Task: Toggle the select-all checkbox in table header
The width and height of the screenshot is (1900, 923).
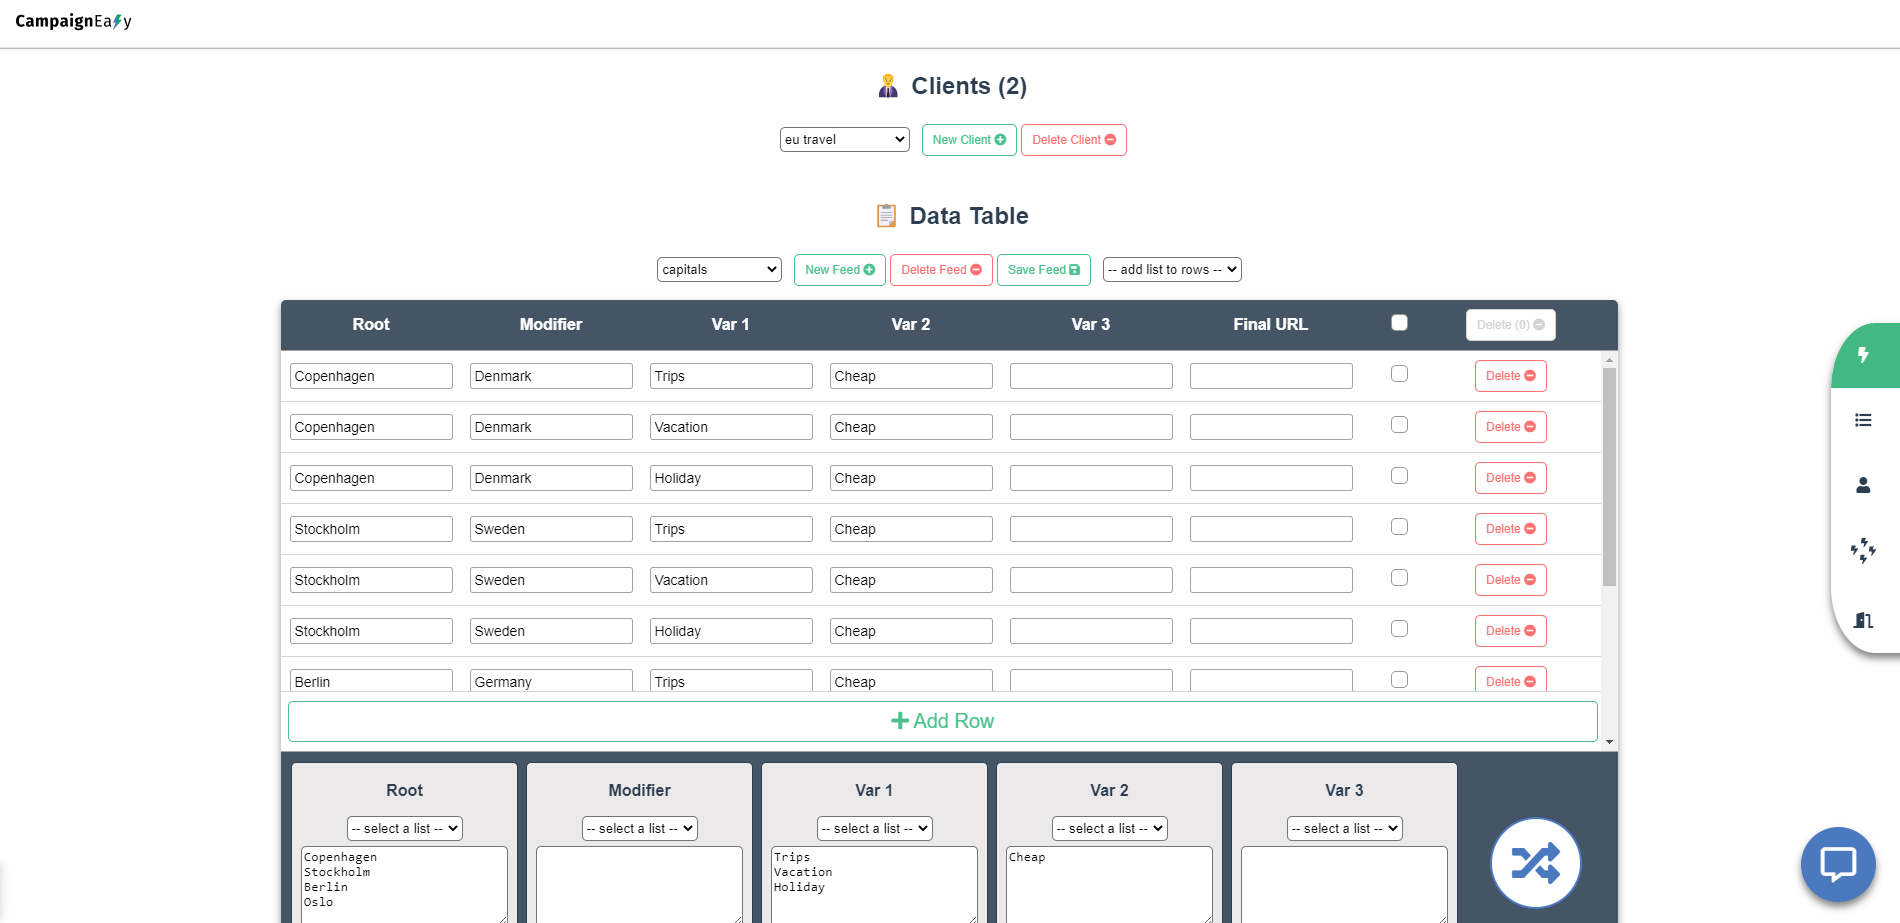Action: click(1399, 322)
